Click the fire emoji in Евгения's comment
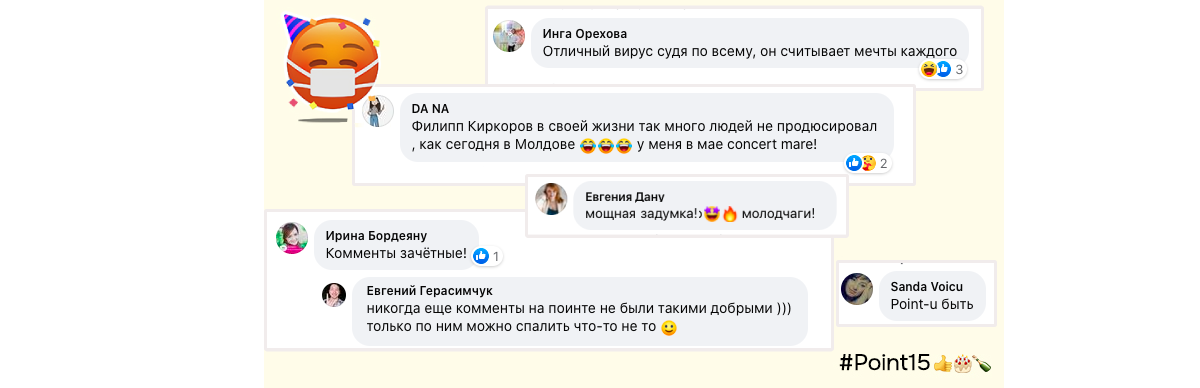1200x388 pixels. [730, 213]
